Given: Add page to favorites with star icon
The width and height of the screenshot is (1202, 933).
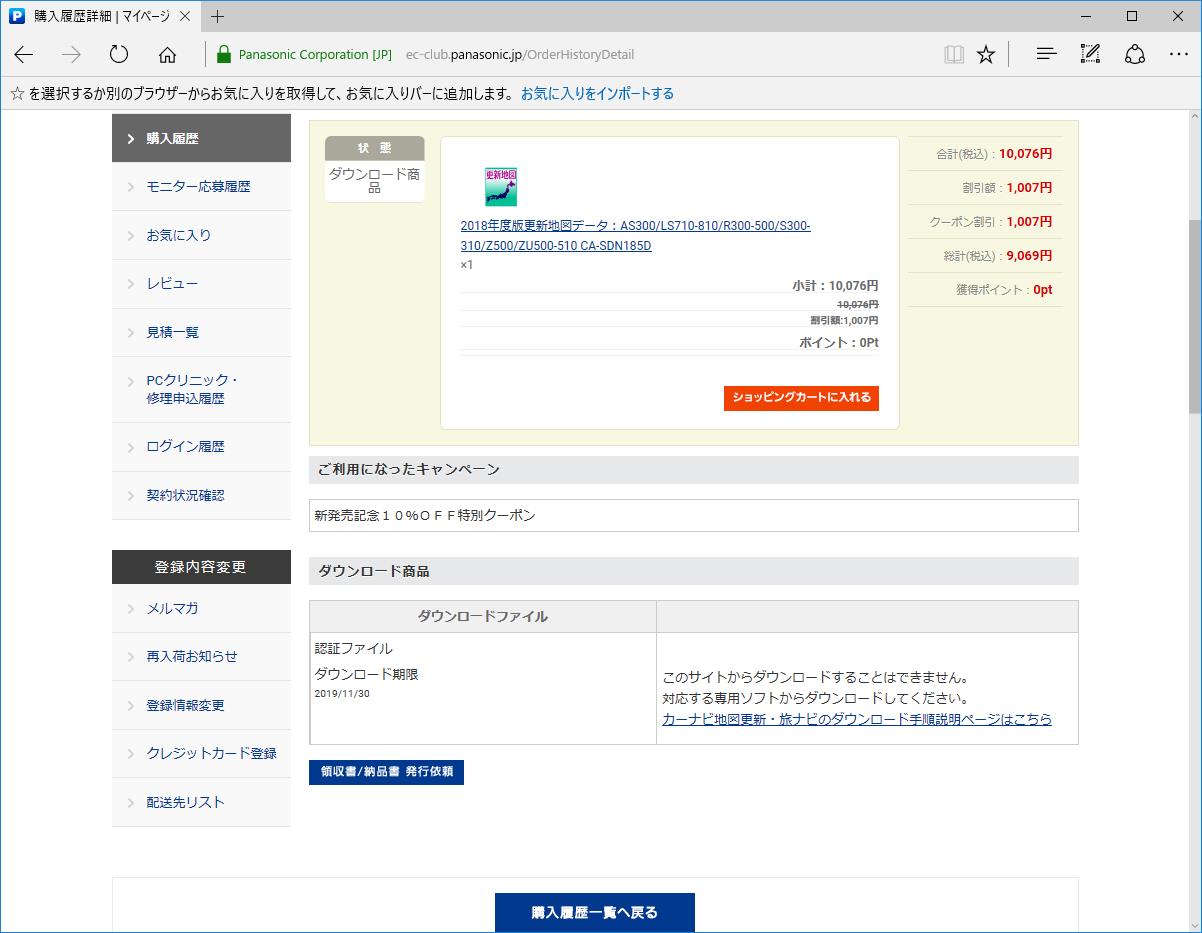Looking at the screenshot, I should [x=986, y=55].
